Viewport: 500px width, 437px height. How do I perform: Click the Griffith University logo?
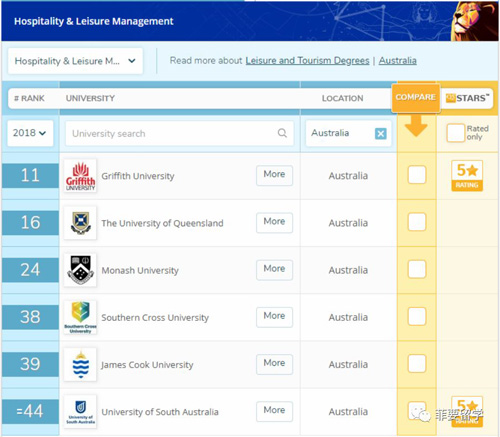coord(80,176)
